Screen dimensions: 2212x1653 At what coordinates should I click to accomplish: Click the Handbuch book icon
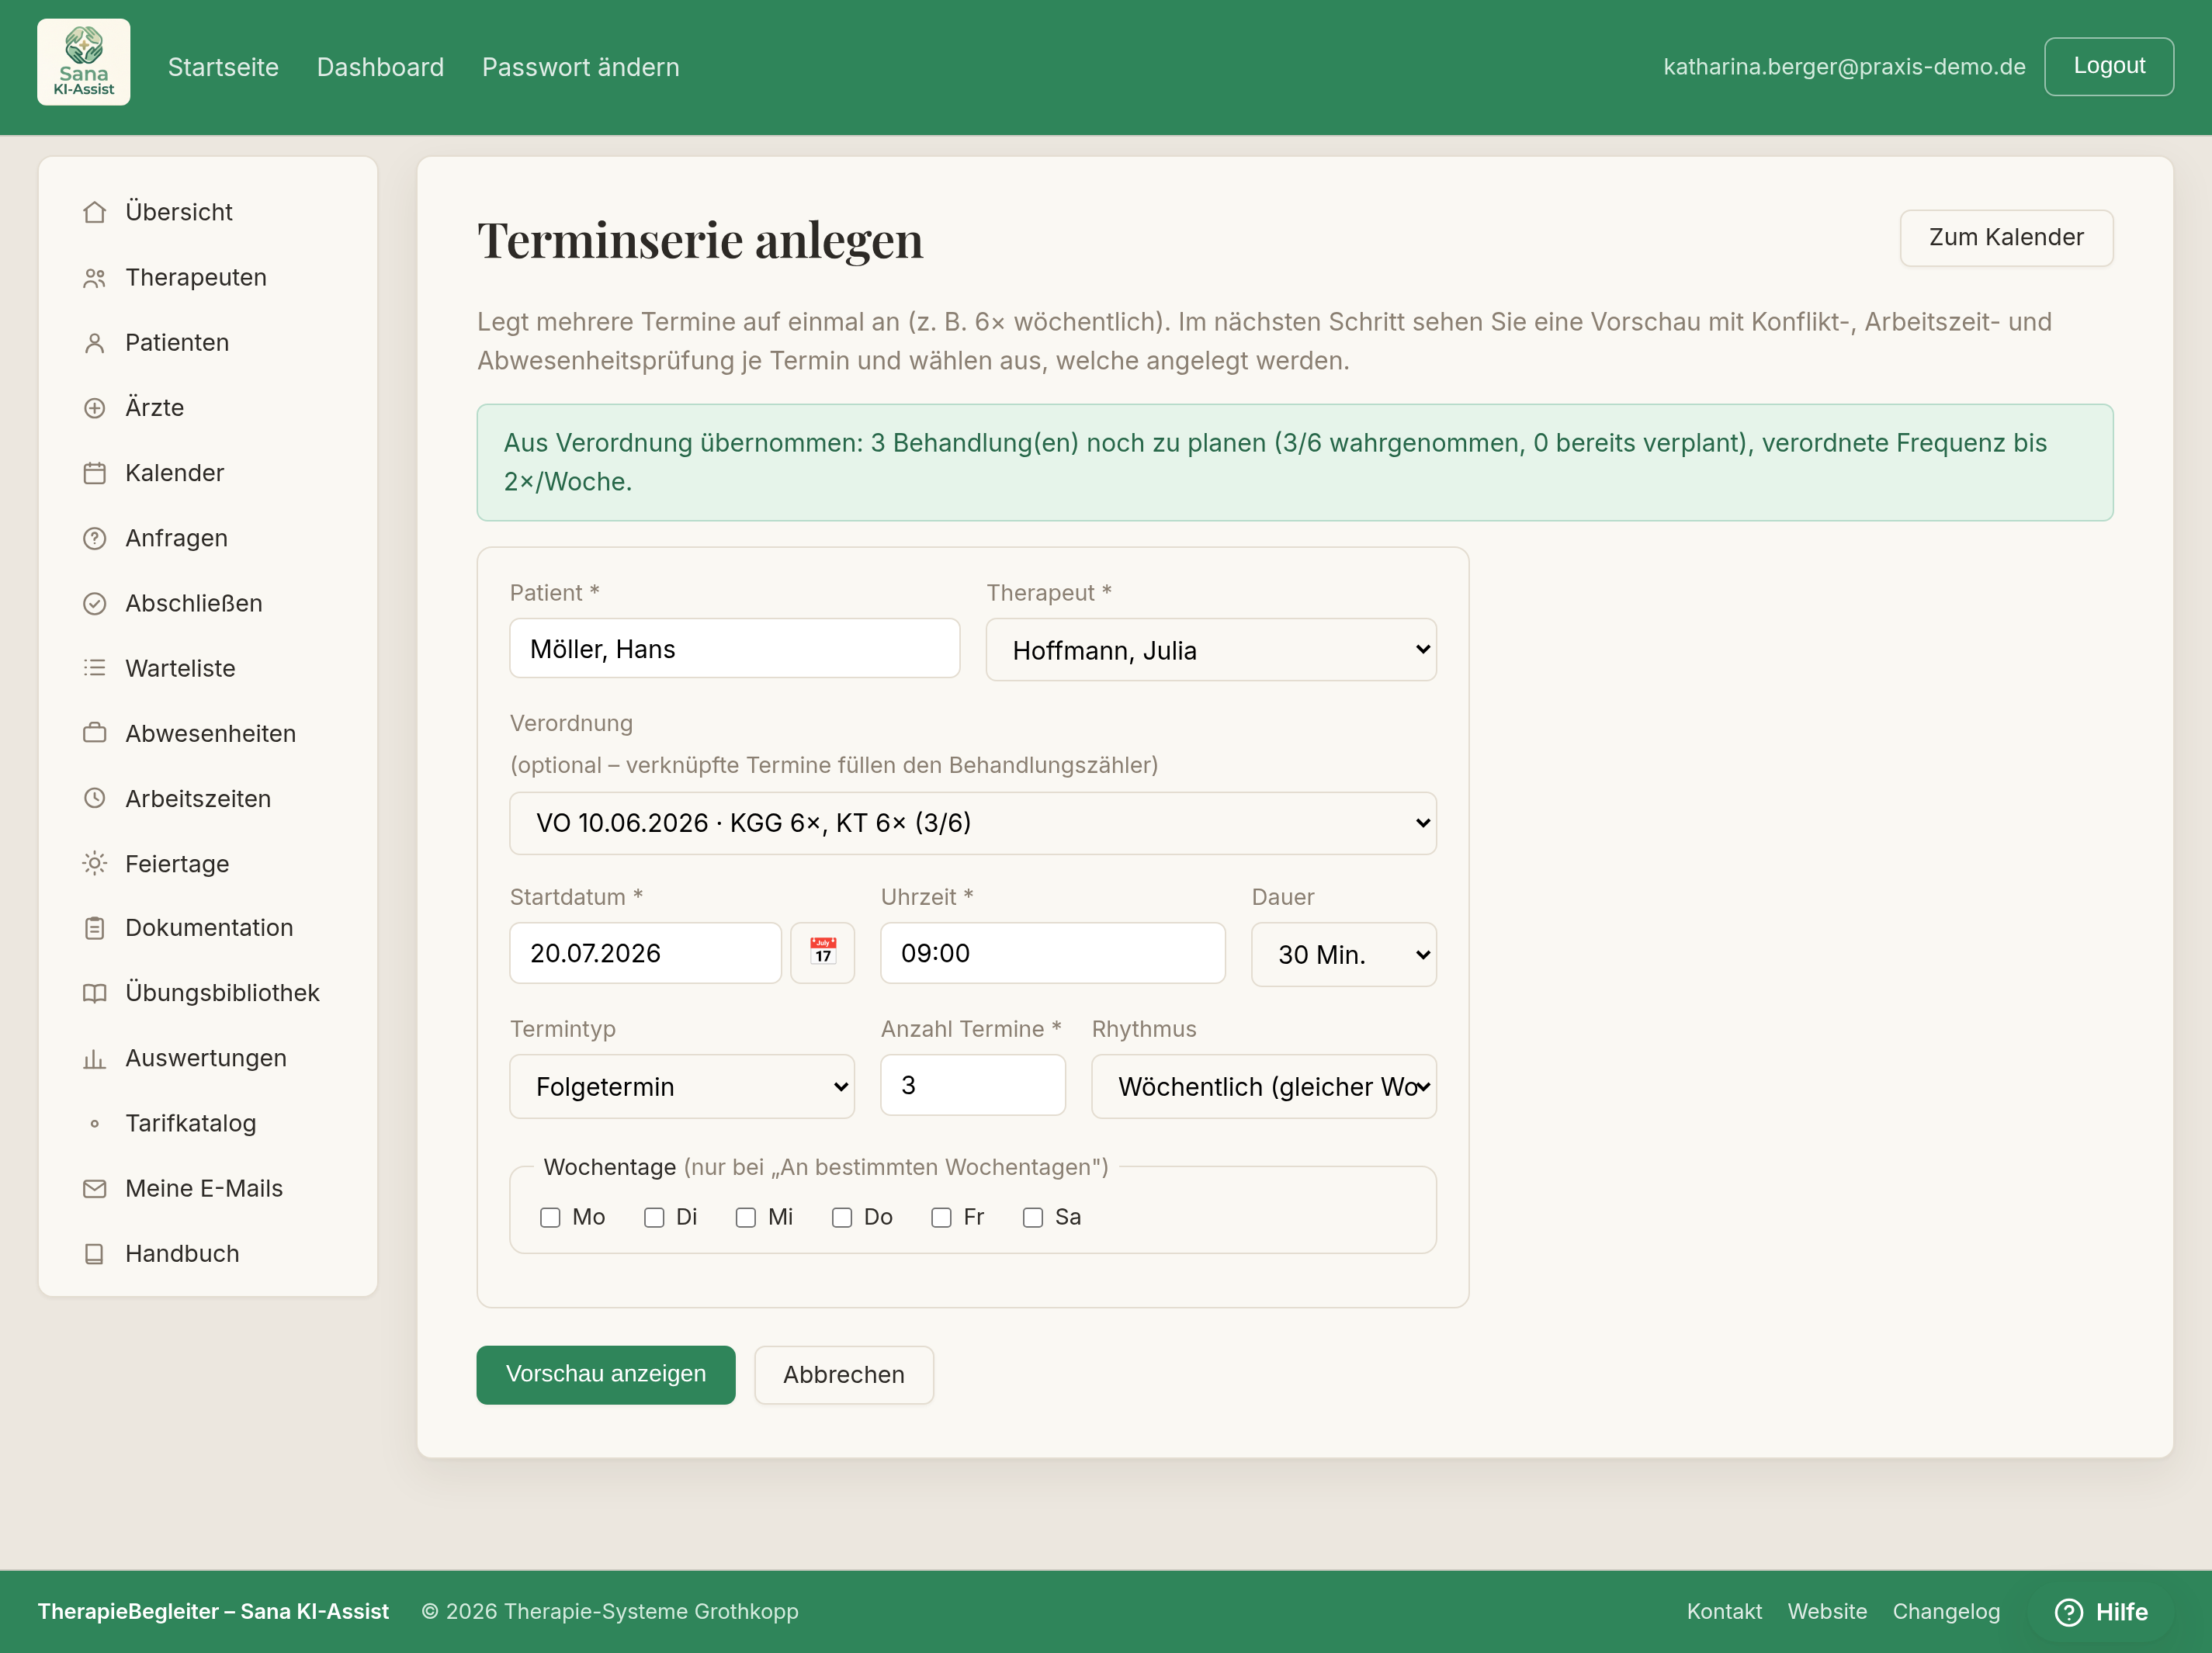point(94,1254)
